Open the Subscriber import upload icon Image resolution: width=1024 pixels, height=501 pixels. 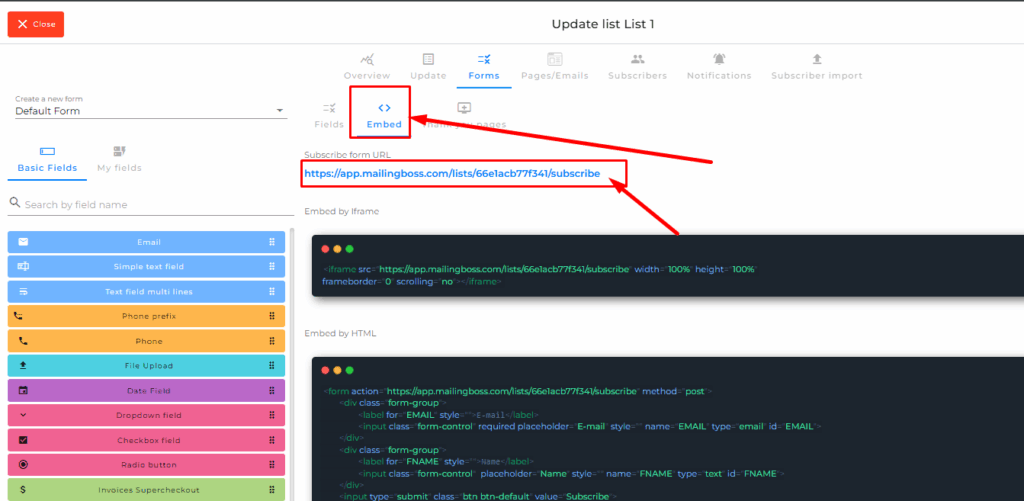[816, 60]
